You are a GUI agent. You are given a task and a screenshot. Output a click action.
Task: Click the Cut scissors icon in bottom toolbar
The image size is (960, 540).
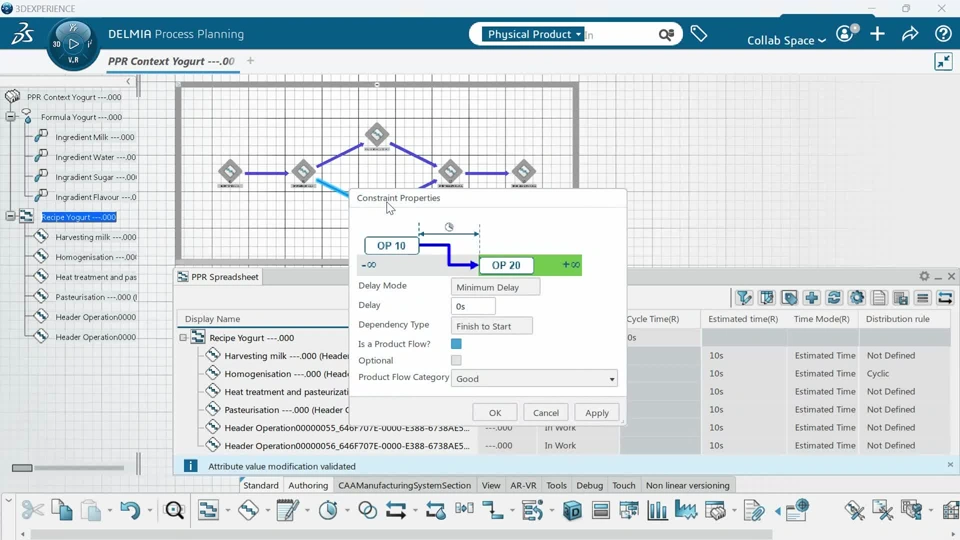point(32,509)
